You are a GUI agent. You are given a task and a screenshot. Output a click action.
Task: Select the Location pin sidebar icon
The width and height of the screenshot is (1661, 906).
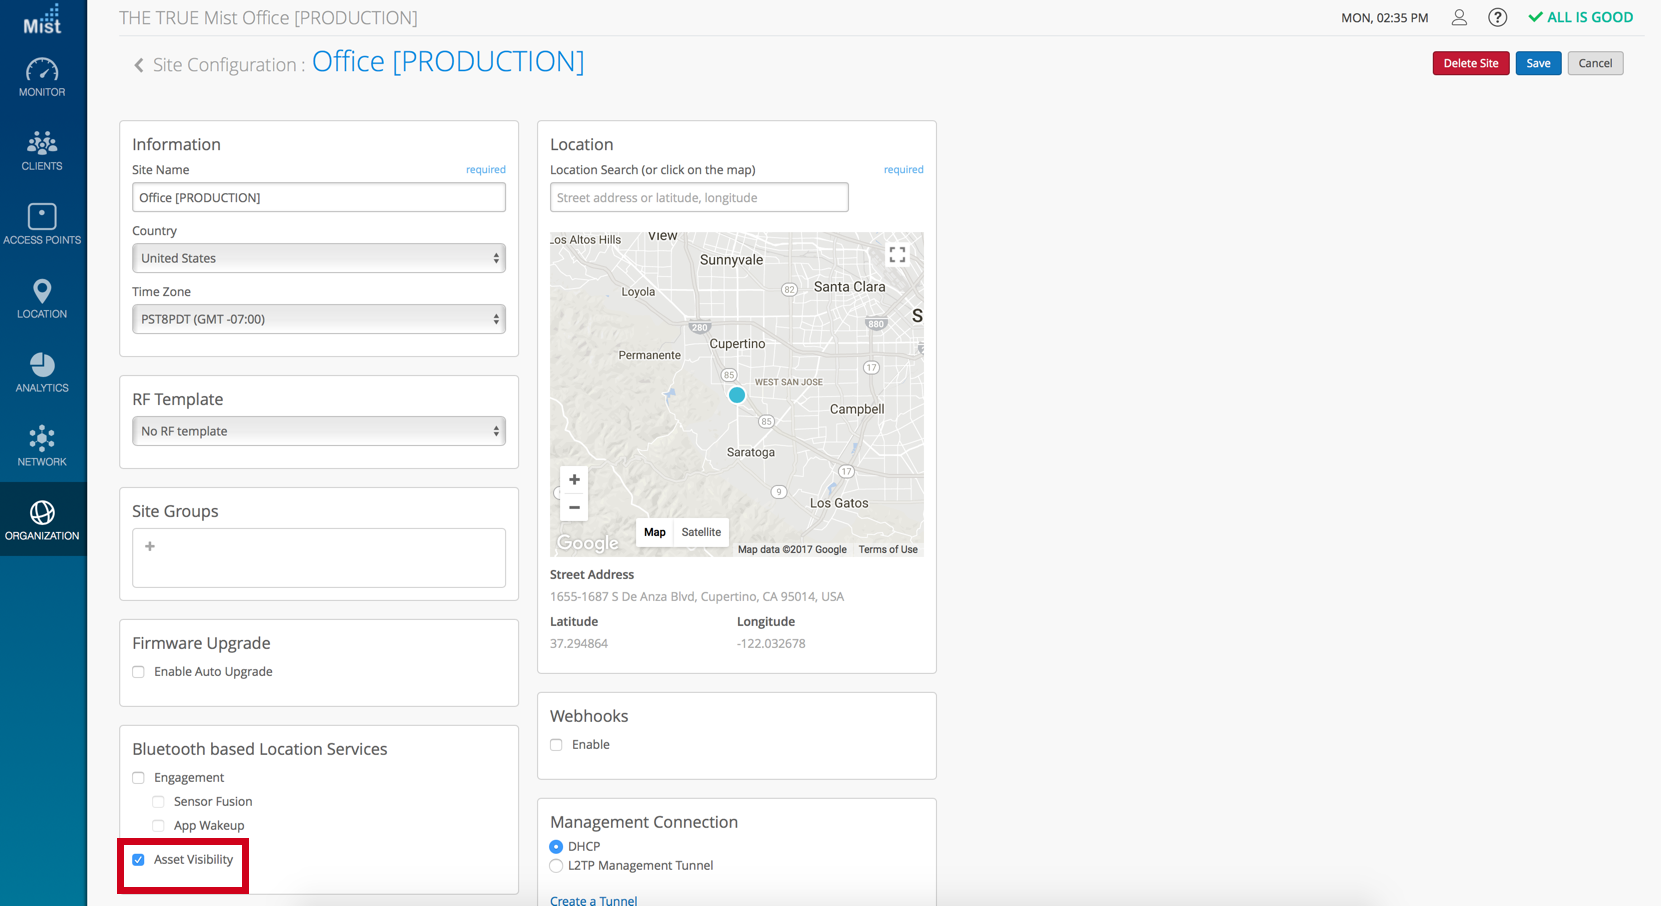click(42, 298)
